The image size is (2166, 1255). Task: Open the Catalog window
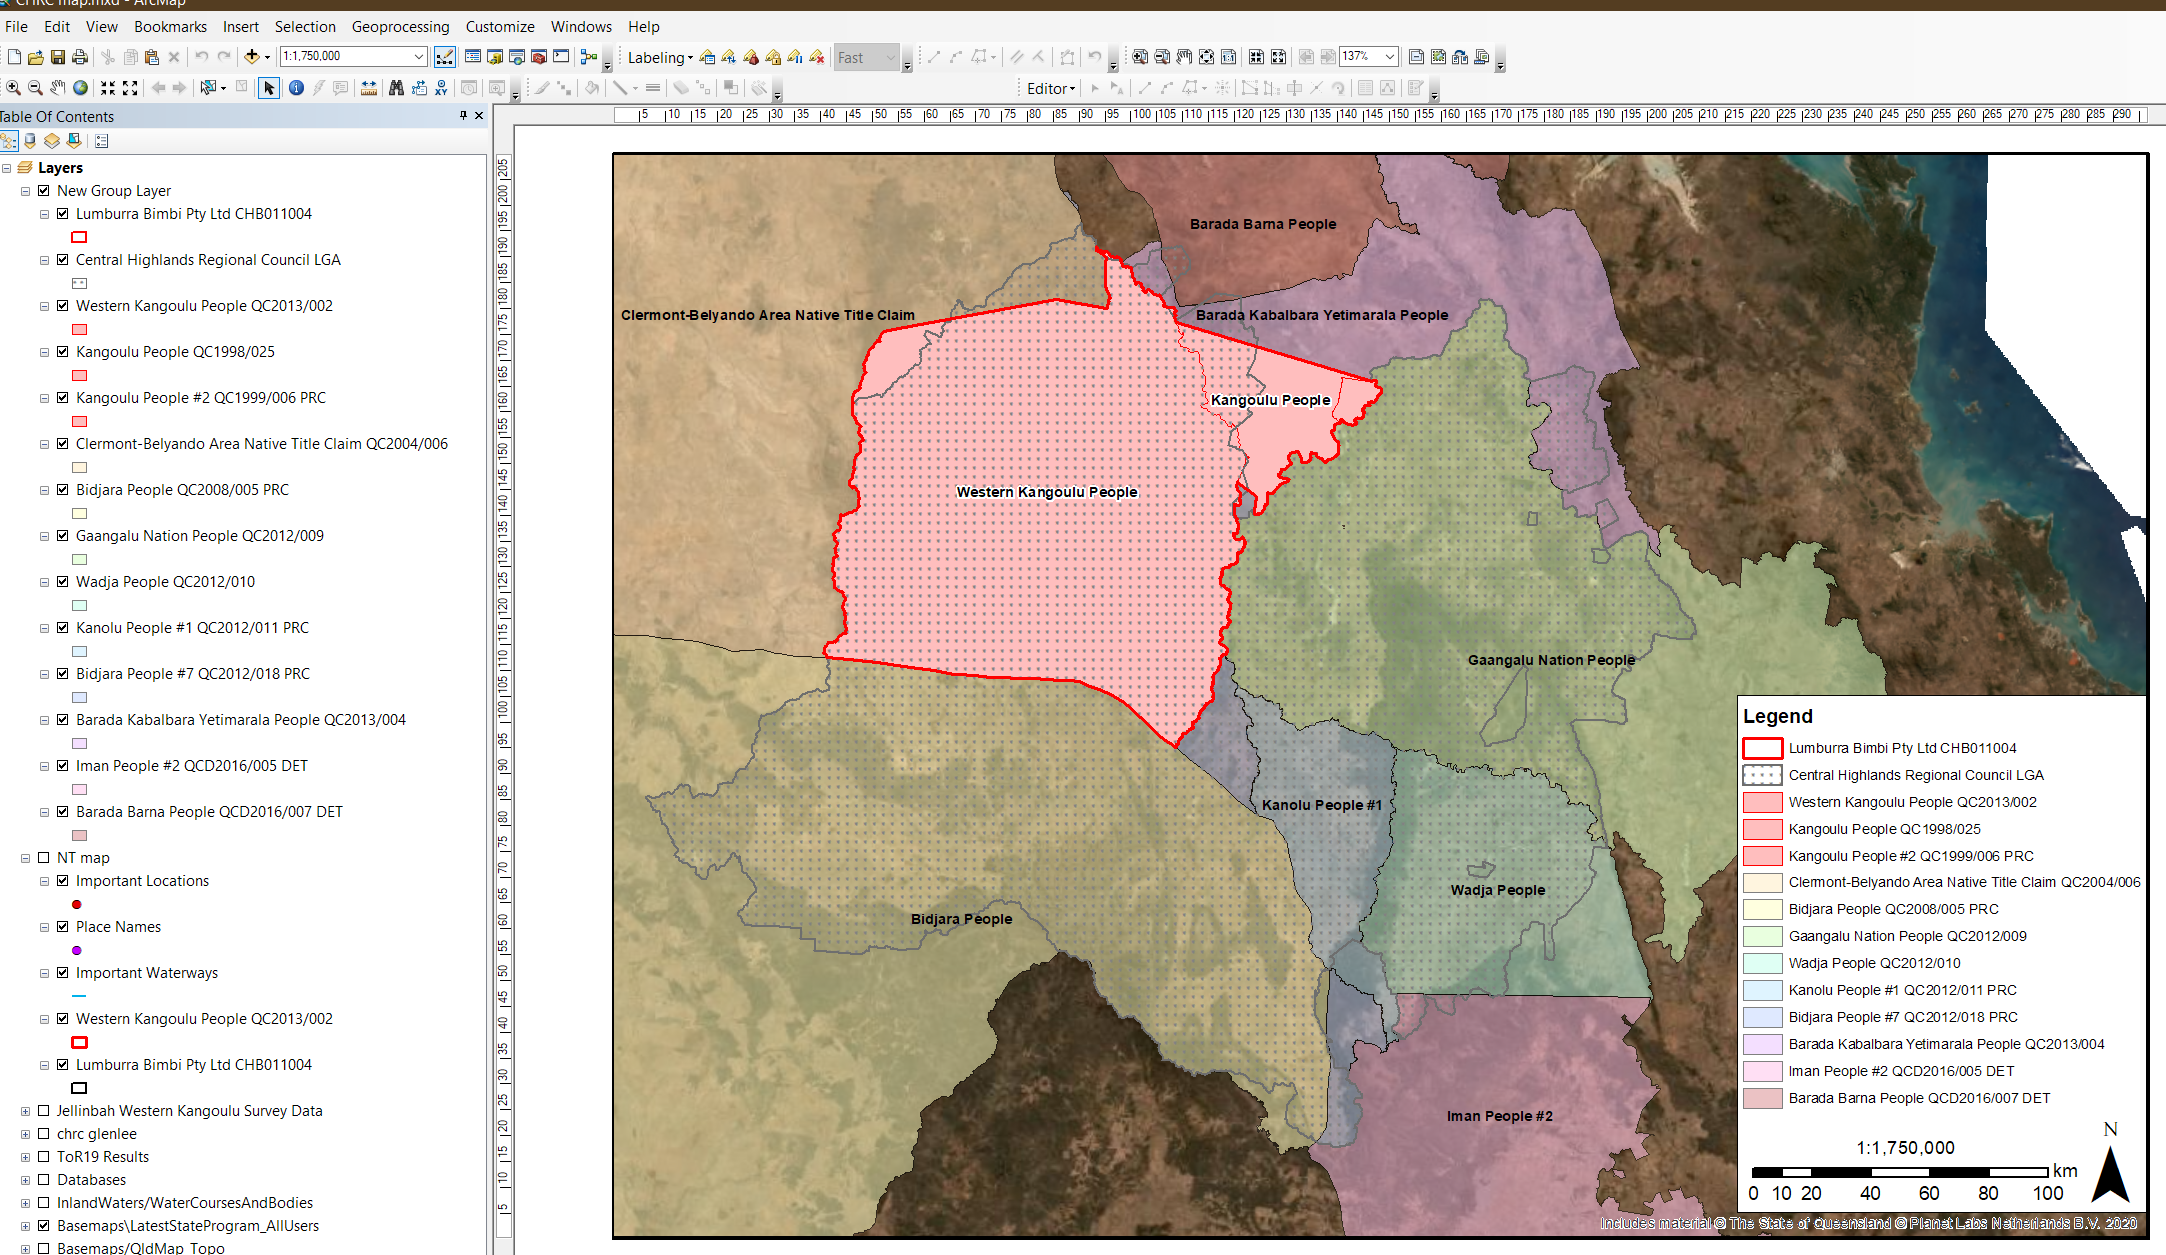497,57
